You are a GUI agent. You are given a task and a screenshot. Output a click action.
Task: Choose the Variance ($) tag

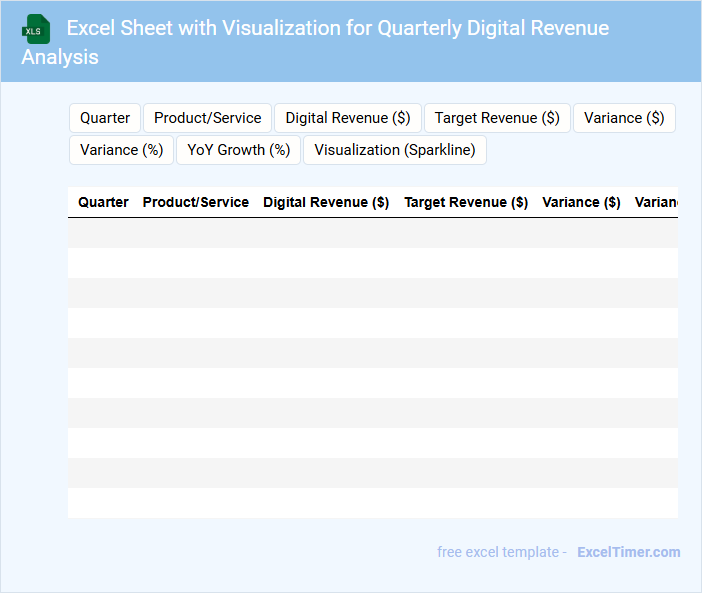(624, 118)
